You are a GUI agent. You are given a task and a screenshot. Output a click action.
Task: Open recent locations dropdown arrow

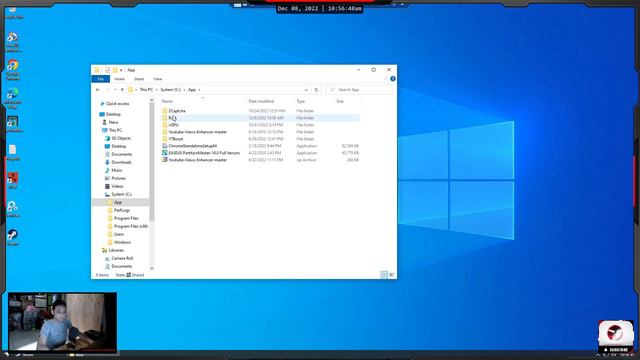click(115, 89)
